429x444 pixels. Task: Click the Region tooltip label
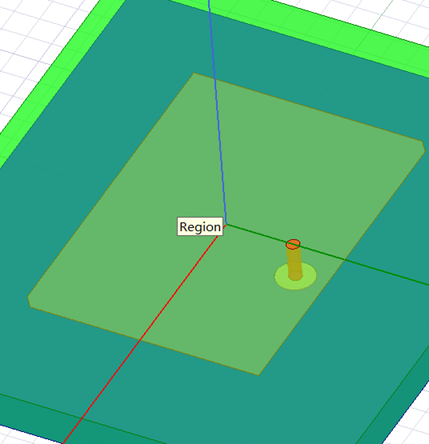coord(200,227)
